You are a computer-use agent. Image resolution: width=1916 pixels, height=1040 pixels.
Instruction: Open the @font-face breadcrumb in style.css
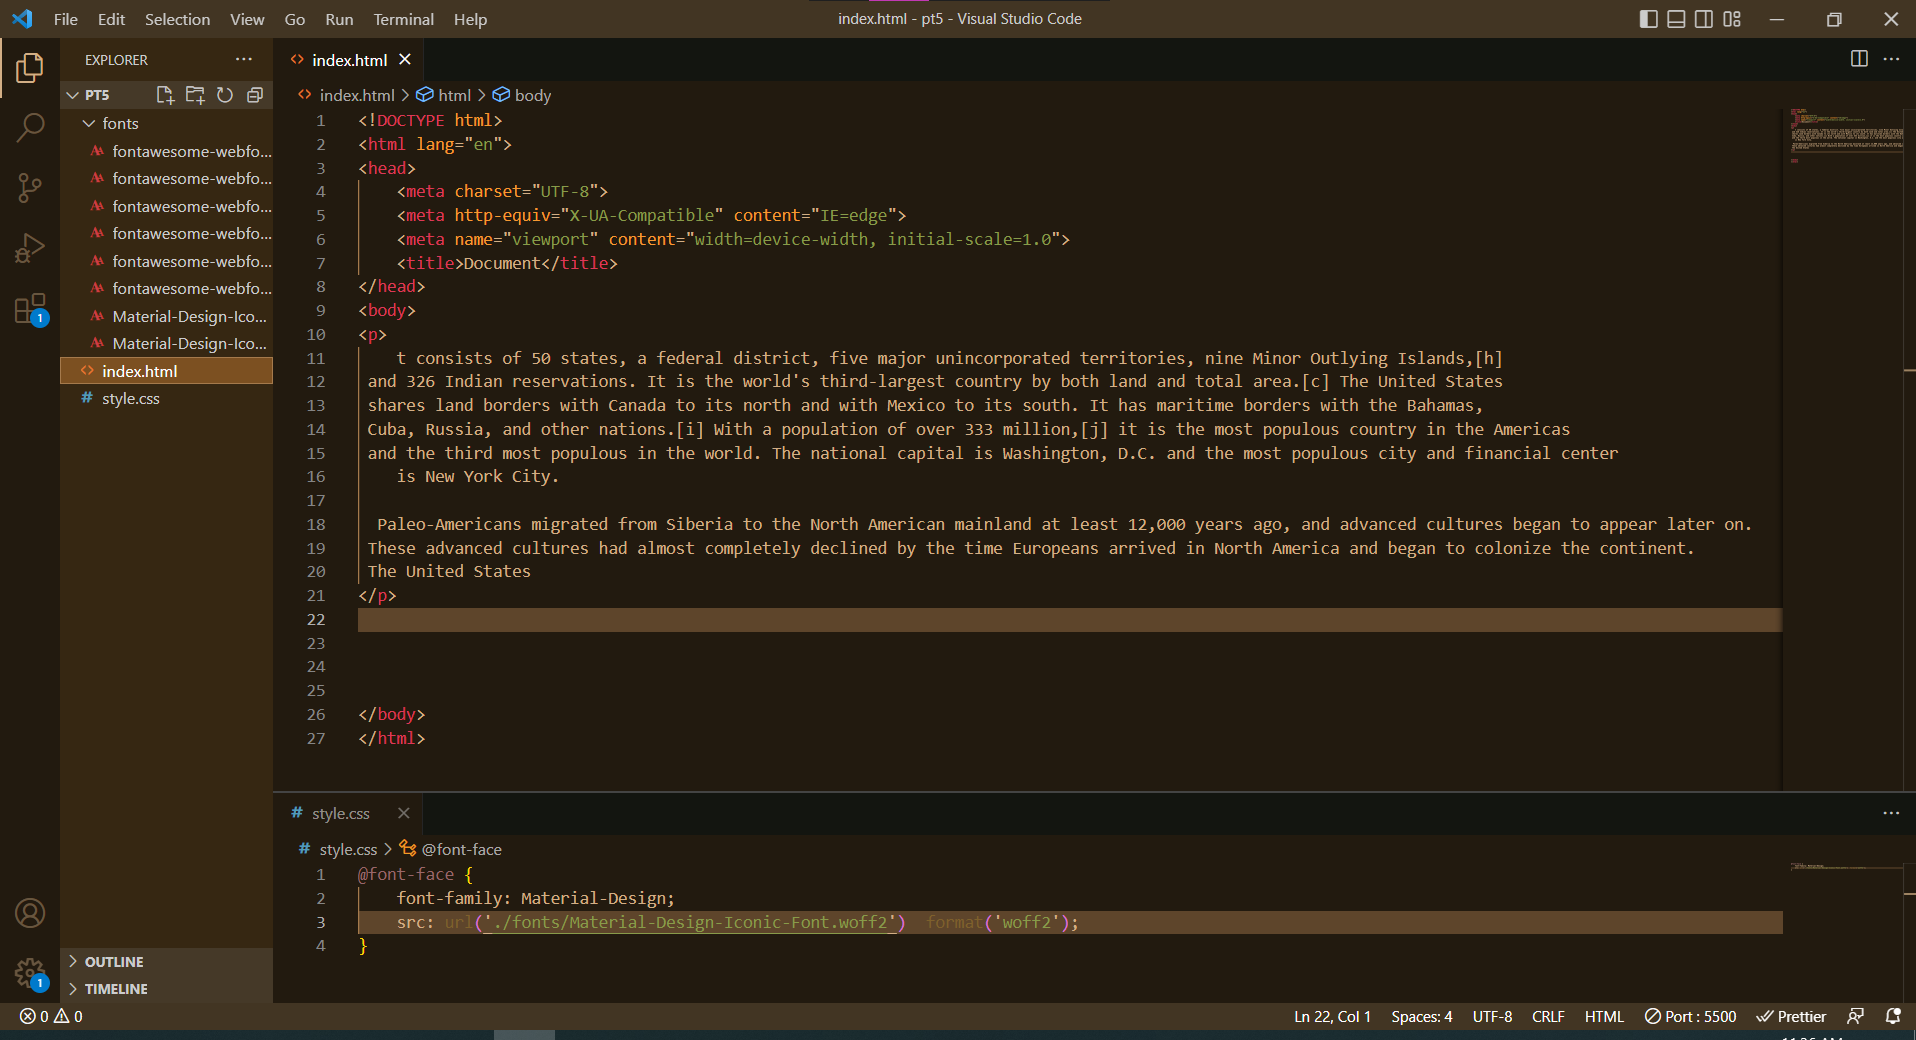[451, 849]
